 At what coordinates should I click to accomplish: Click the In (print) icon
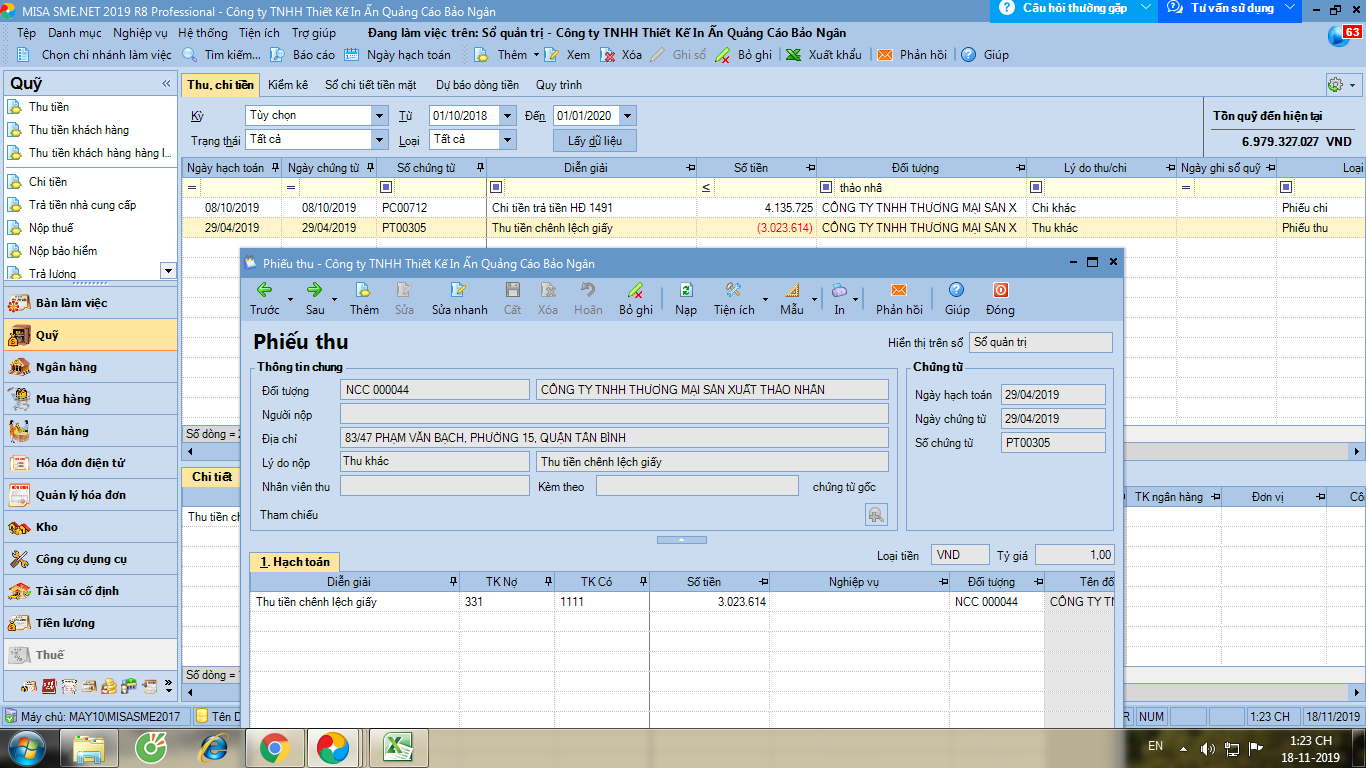click(839, 291)
